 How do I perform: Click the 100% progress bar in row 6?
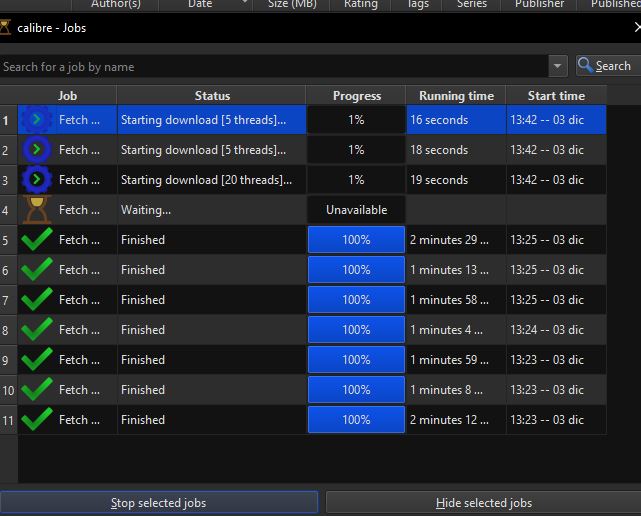(356, 269)
